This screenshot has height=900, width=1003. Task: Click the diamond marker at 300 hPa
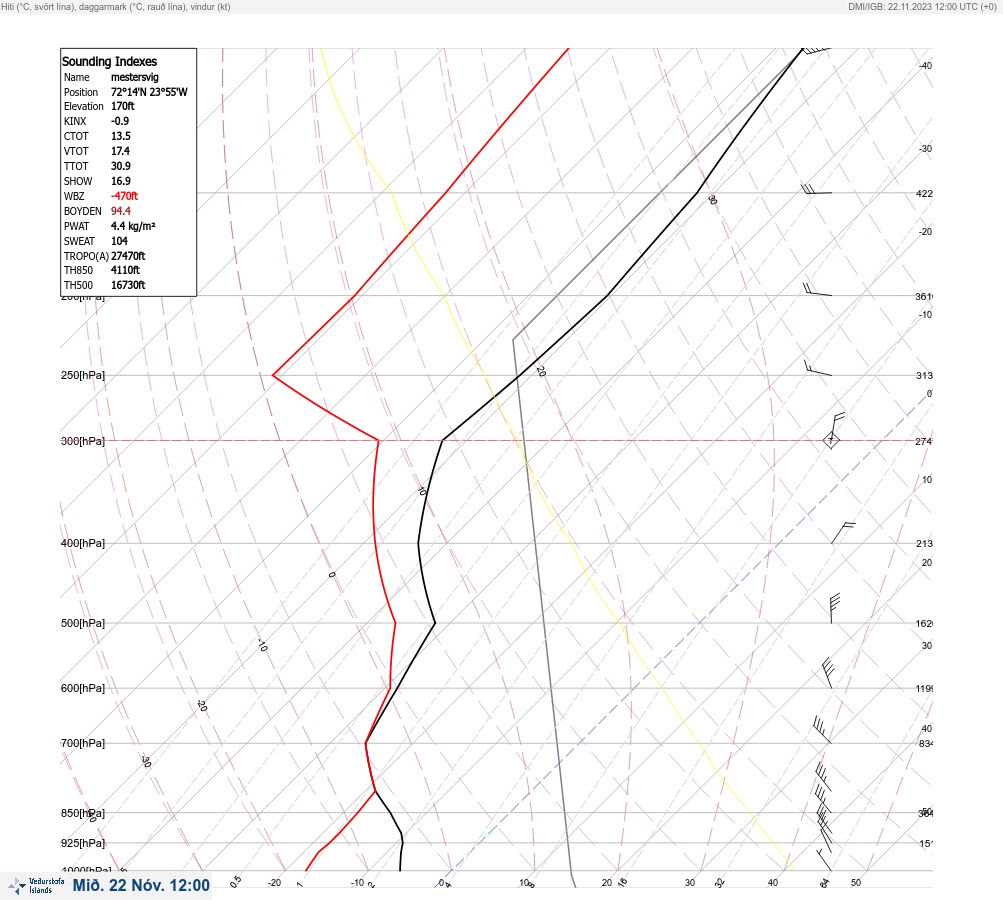coord(831,440)
